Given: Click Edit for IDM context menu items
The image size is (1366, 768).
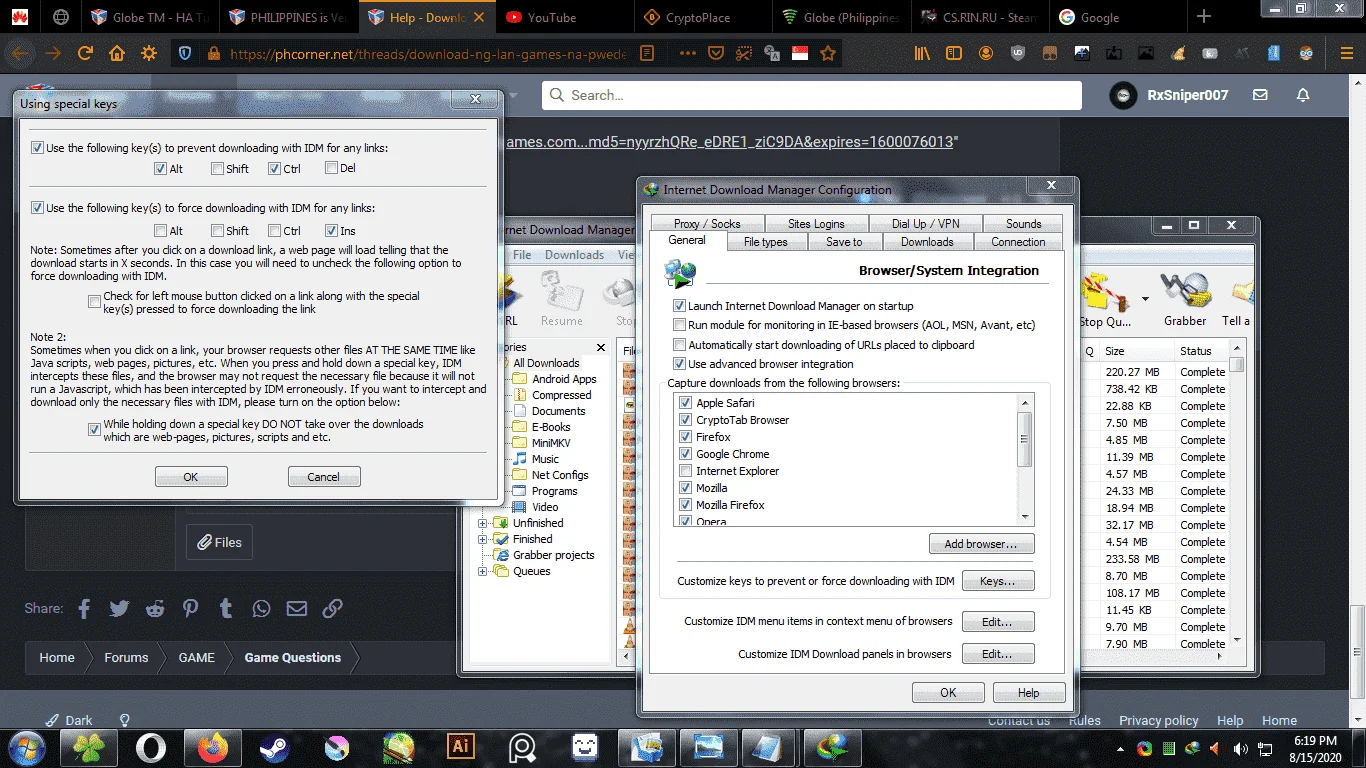Looking at the screenshot, I should click(998, 622).
